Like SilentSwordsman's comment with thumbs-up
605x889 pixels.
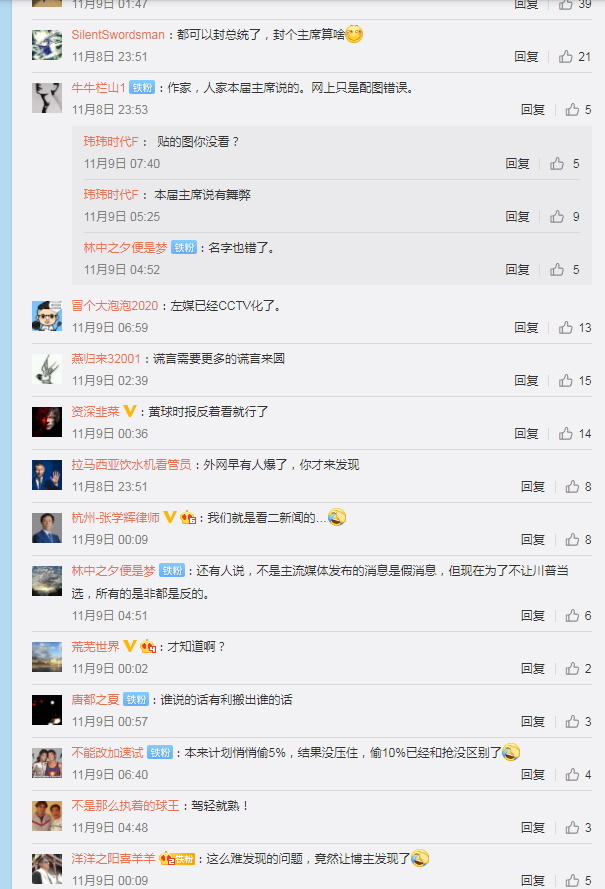pos(566,57)
